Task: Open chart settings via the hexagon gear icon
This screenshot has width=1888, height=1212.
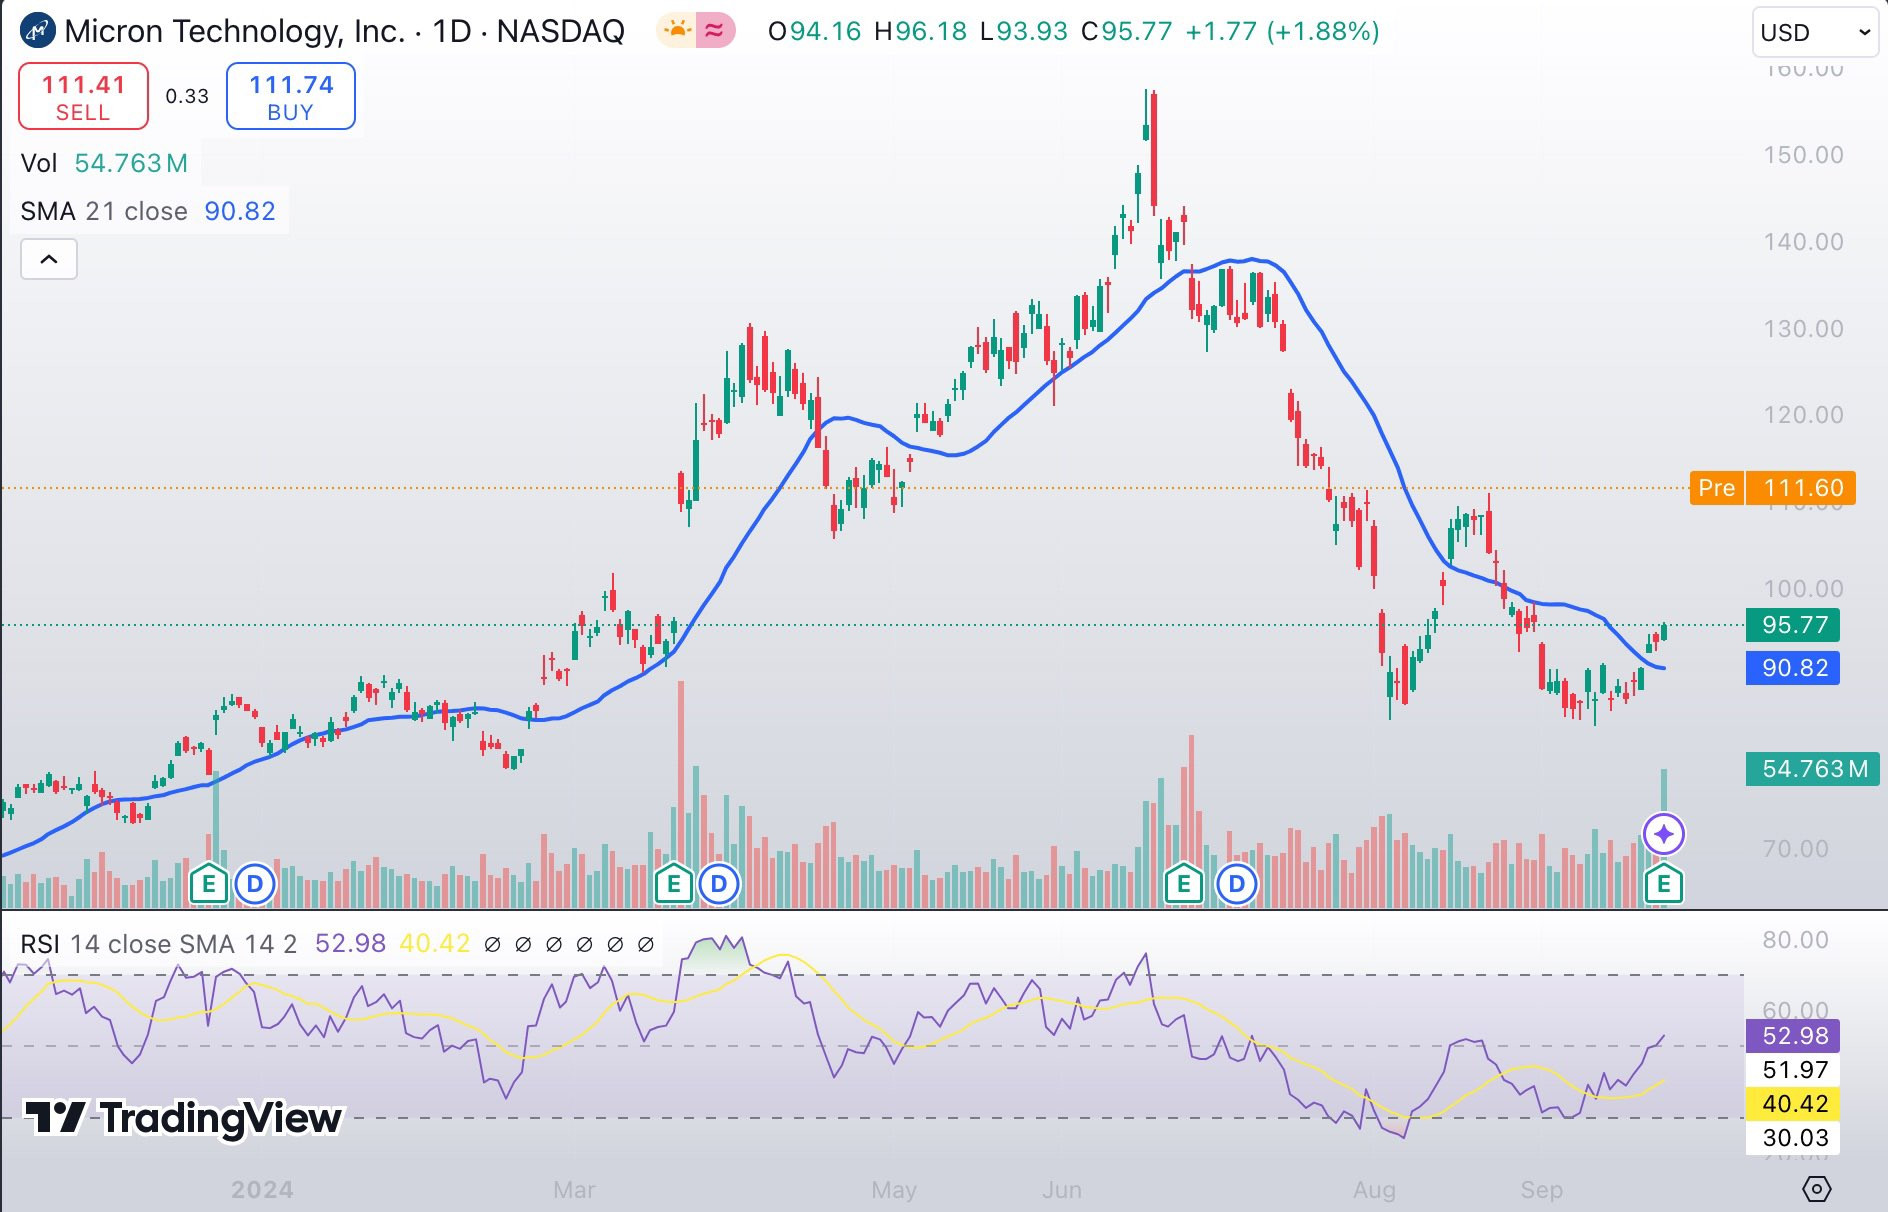Action: click(x=1817, y=1189)
